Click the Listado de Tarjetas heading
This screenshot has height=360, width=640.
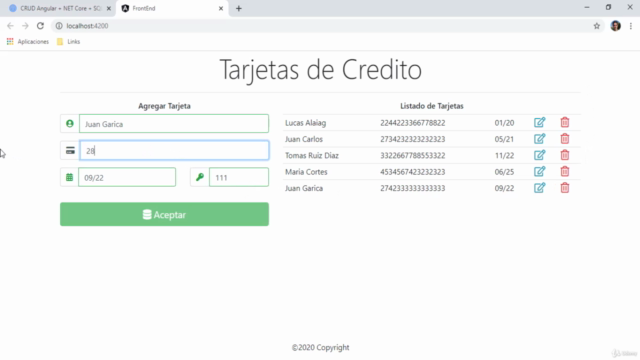[x=432, y=106]
